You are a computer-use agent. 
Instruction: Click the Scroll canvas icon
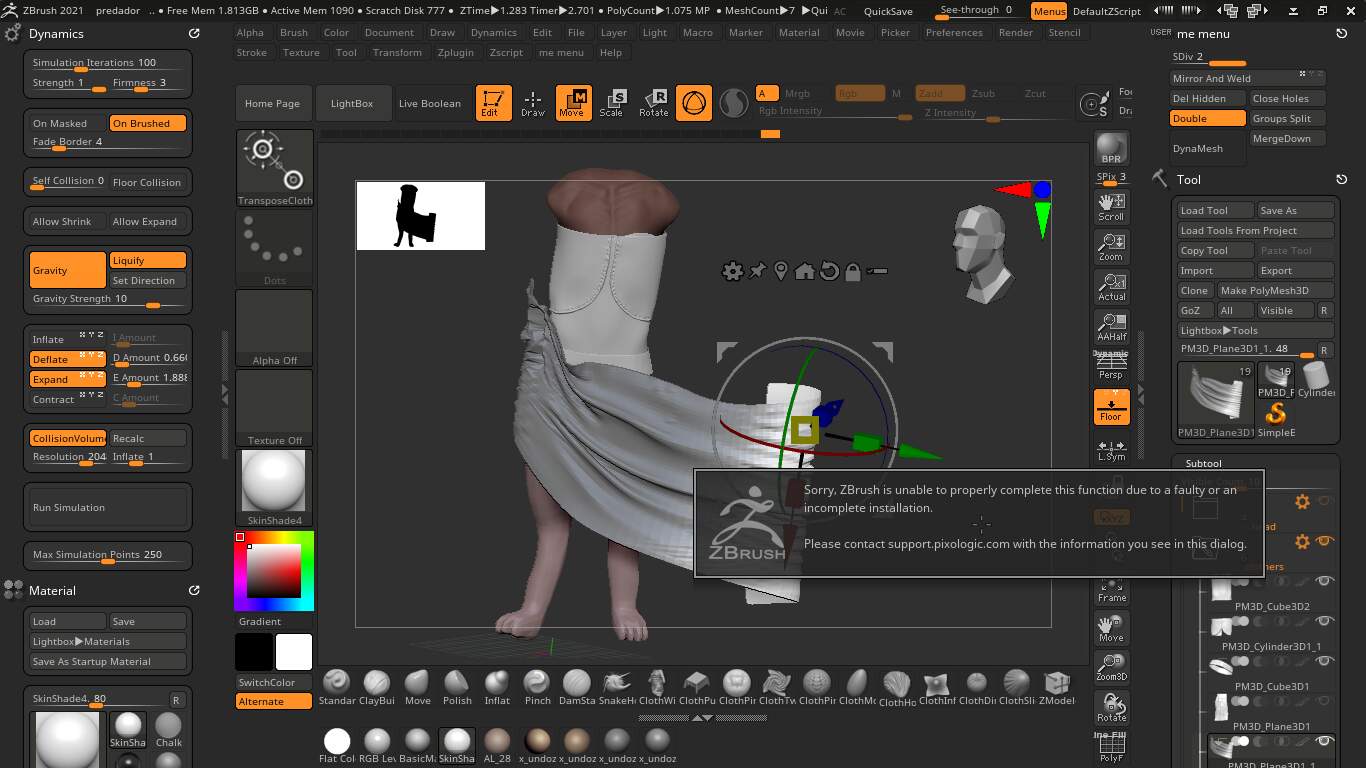(1111, 207)
